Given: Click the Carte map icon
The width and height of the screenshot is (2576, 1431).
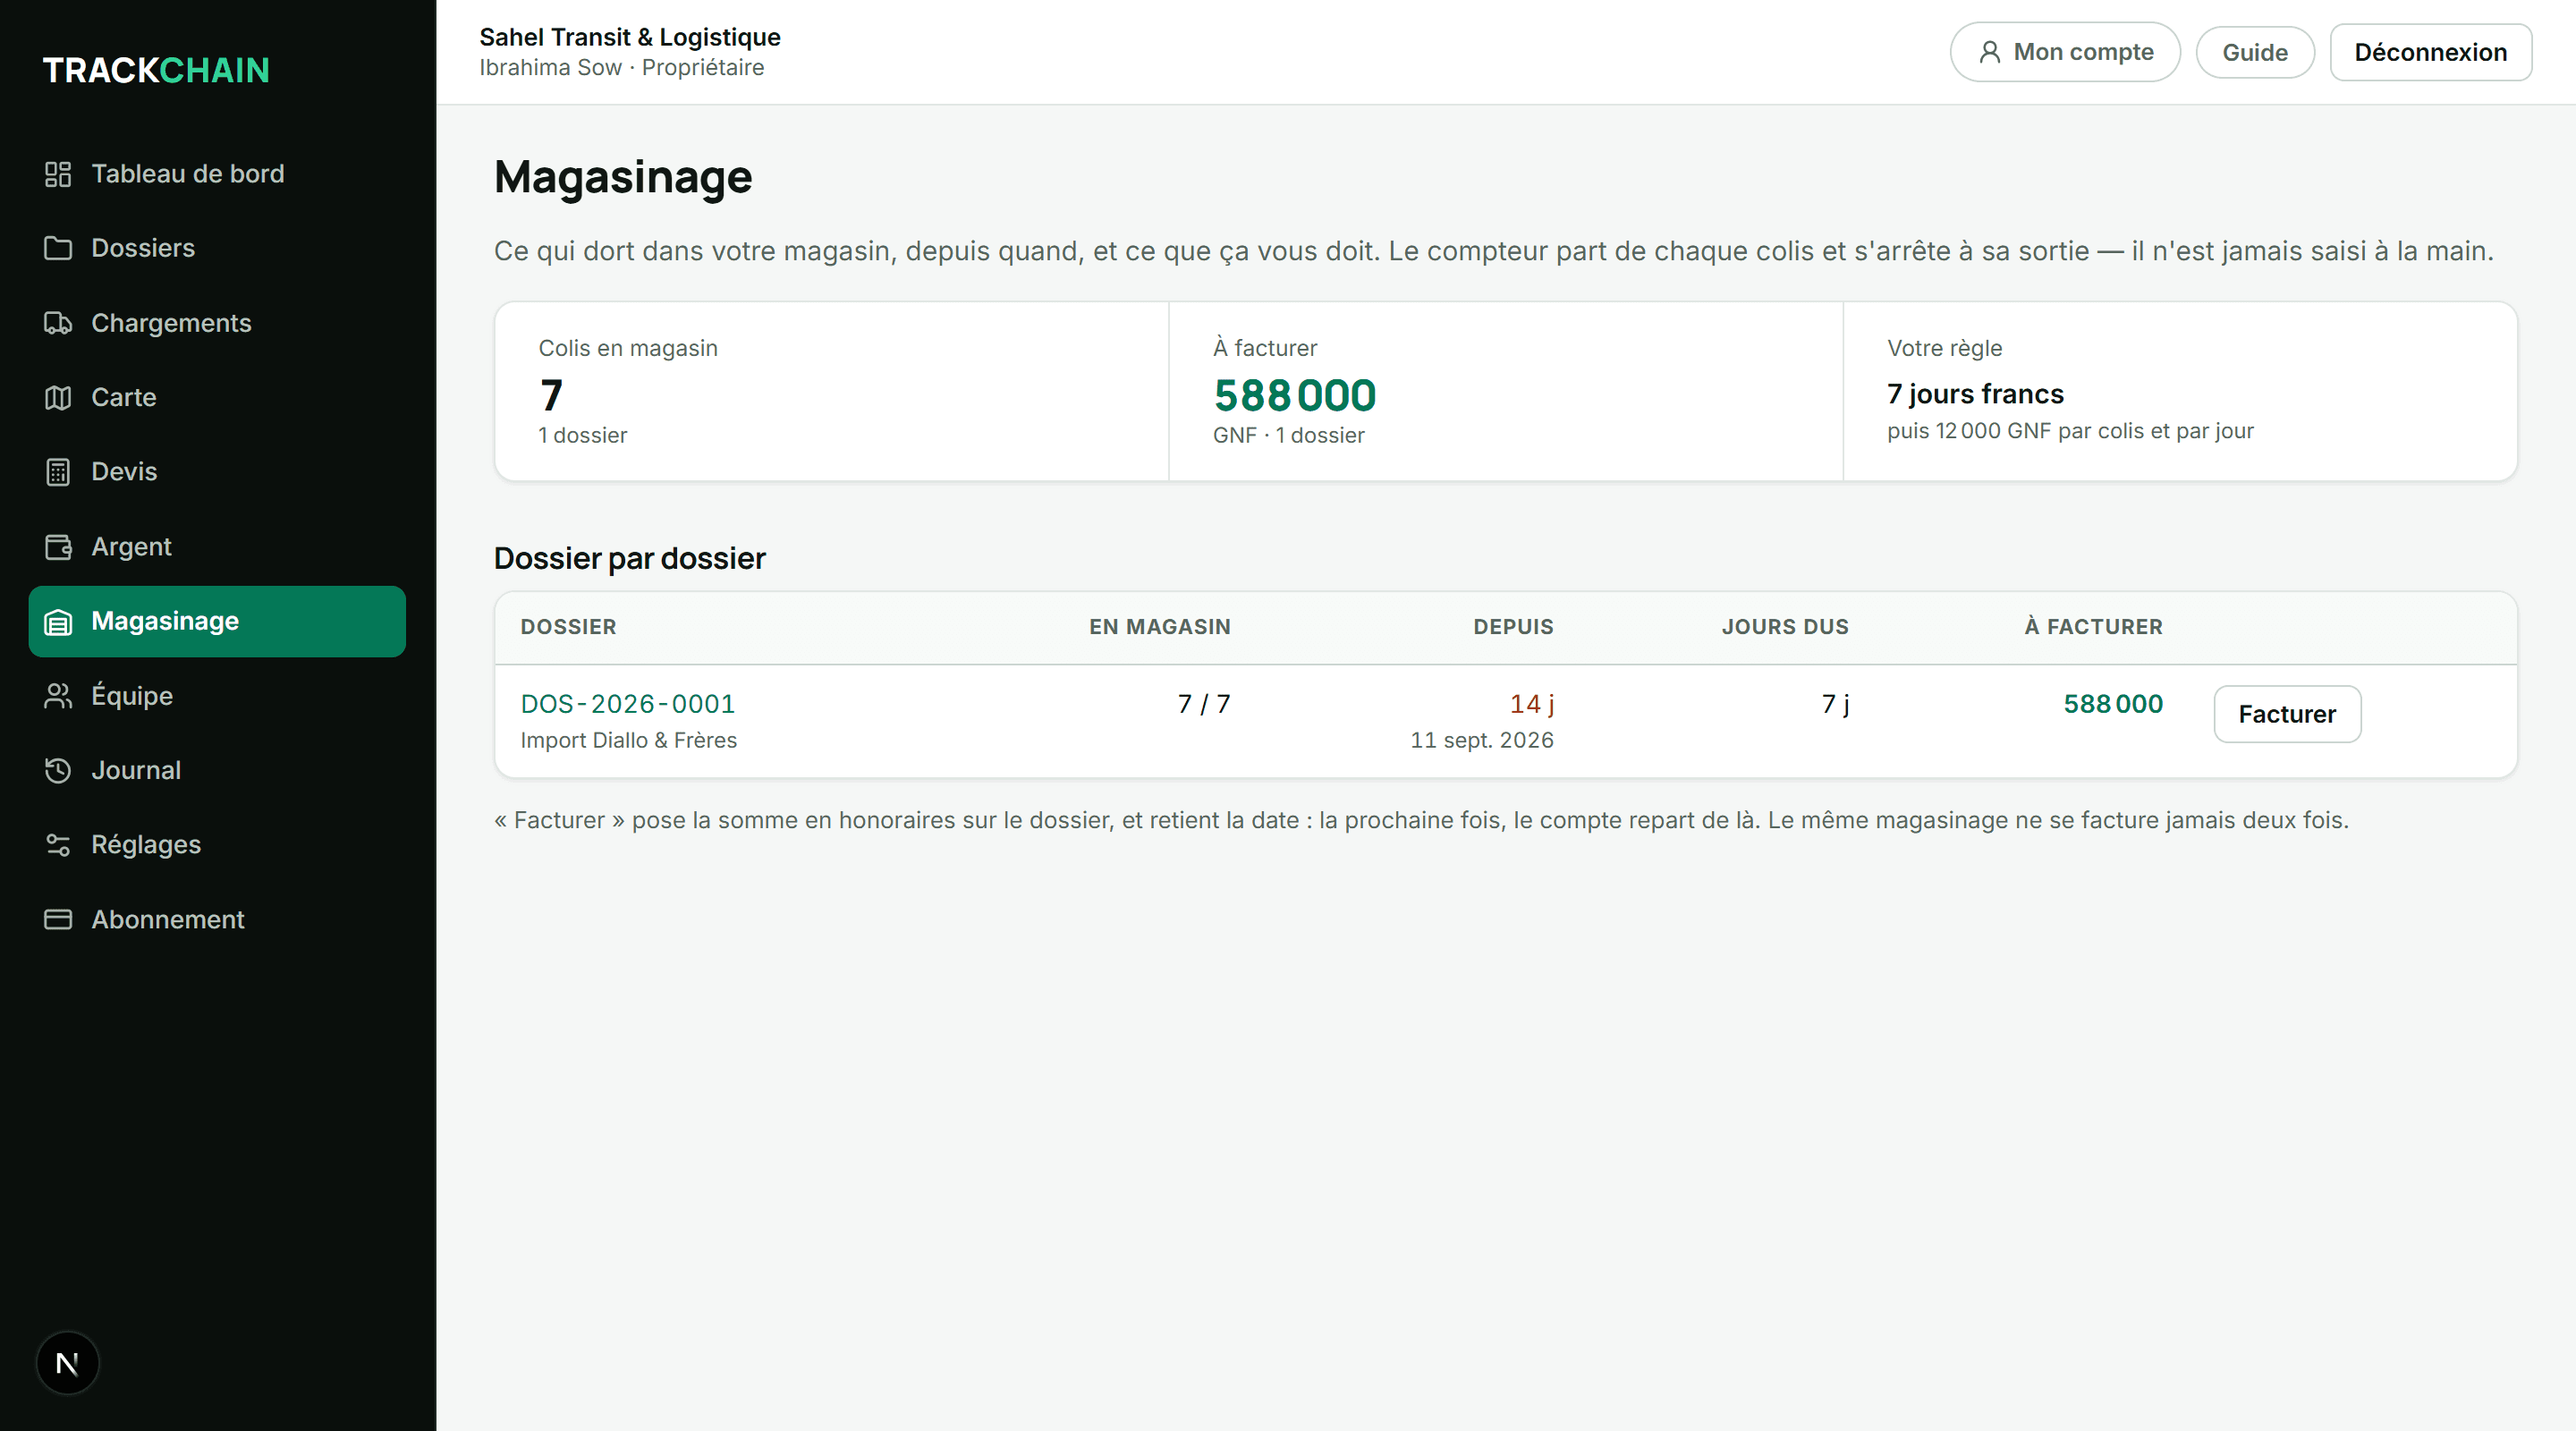Looking at the screenshot, I should [58, 397].
